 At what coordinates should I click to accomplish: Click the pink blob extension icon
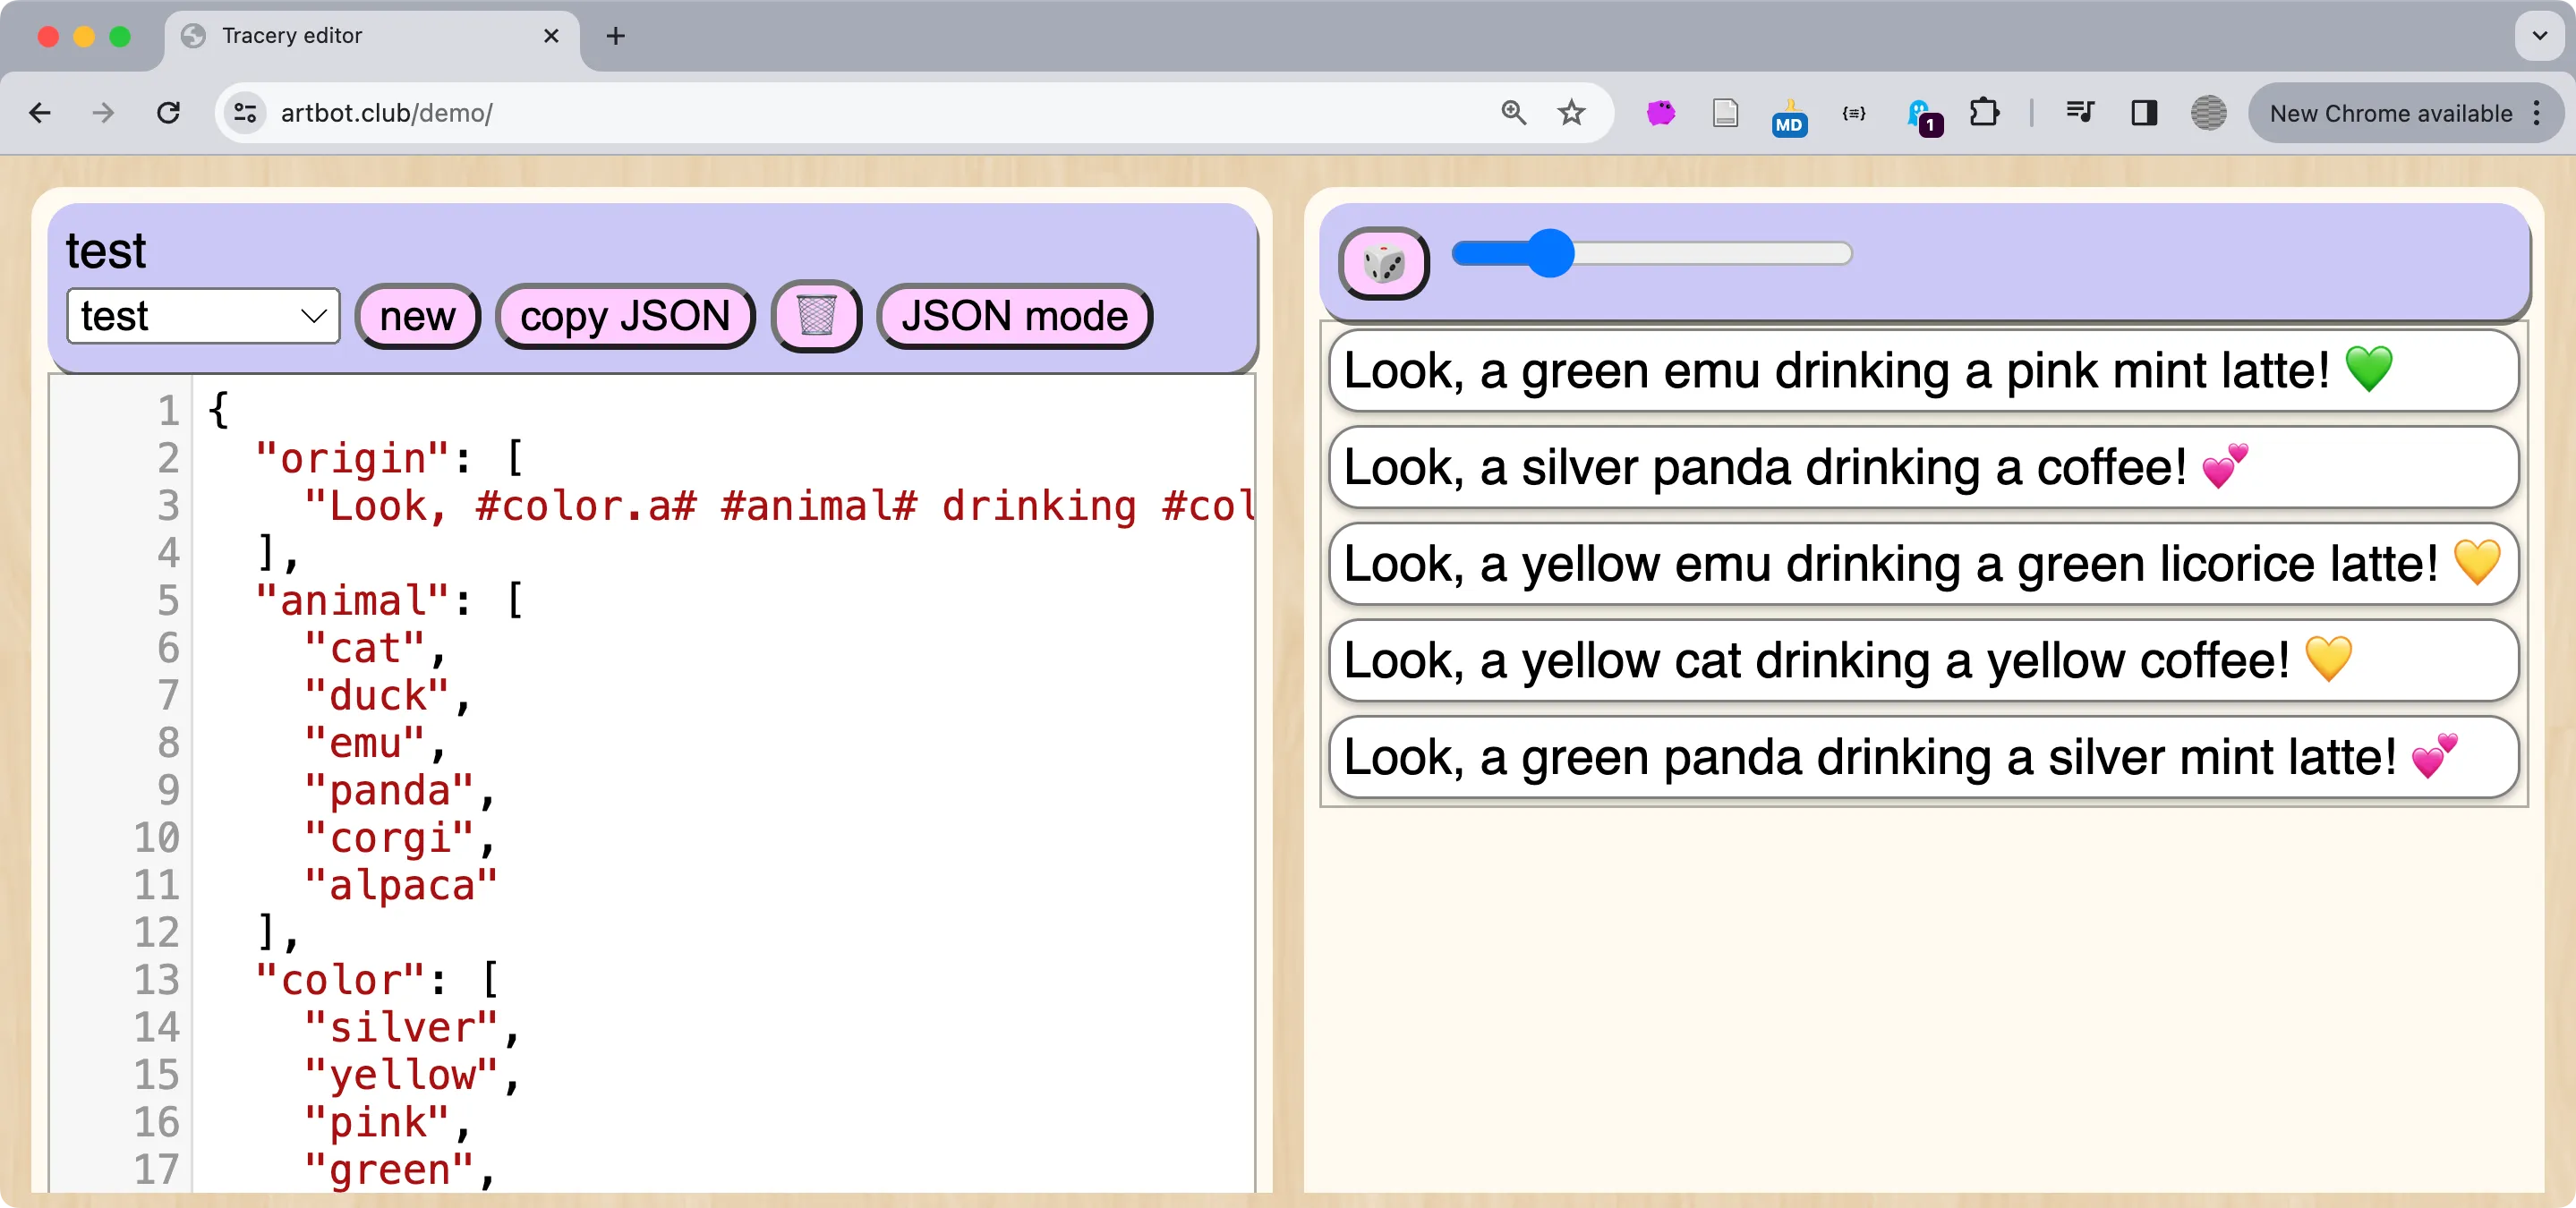(x=1661, y=113)
